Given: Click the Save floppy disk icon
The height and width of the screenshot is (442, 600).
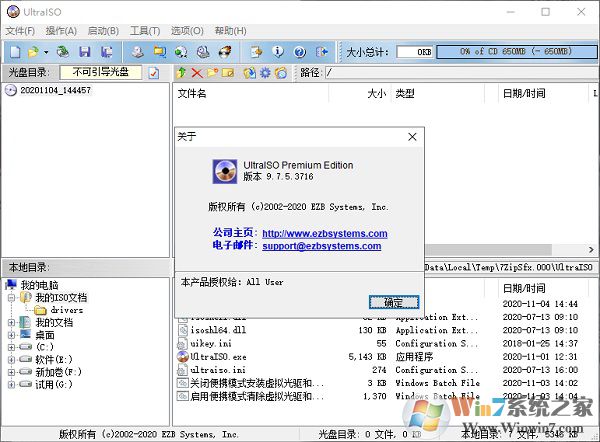Looking at the screenshot, I should 85,52.
